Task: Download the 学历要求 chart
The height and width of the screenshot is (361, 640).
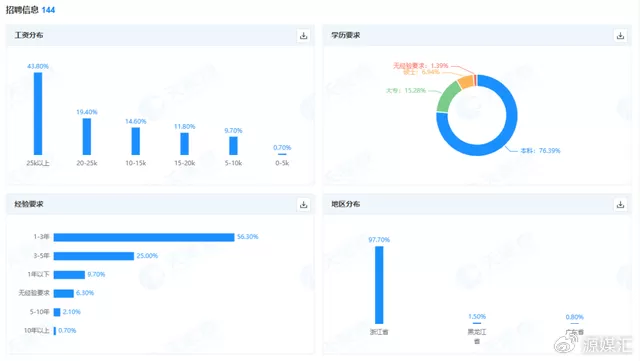Action: (620, 36)
